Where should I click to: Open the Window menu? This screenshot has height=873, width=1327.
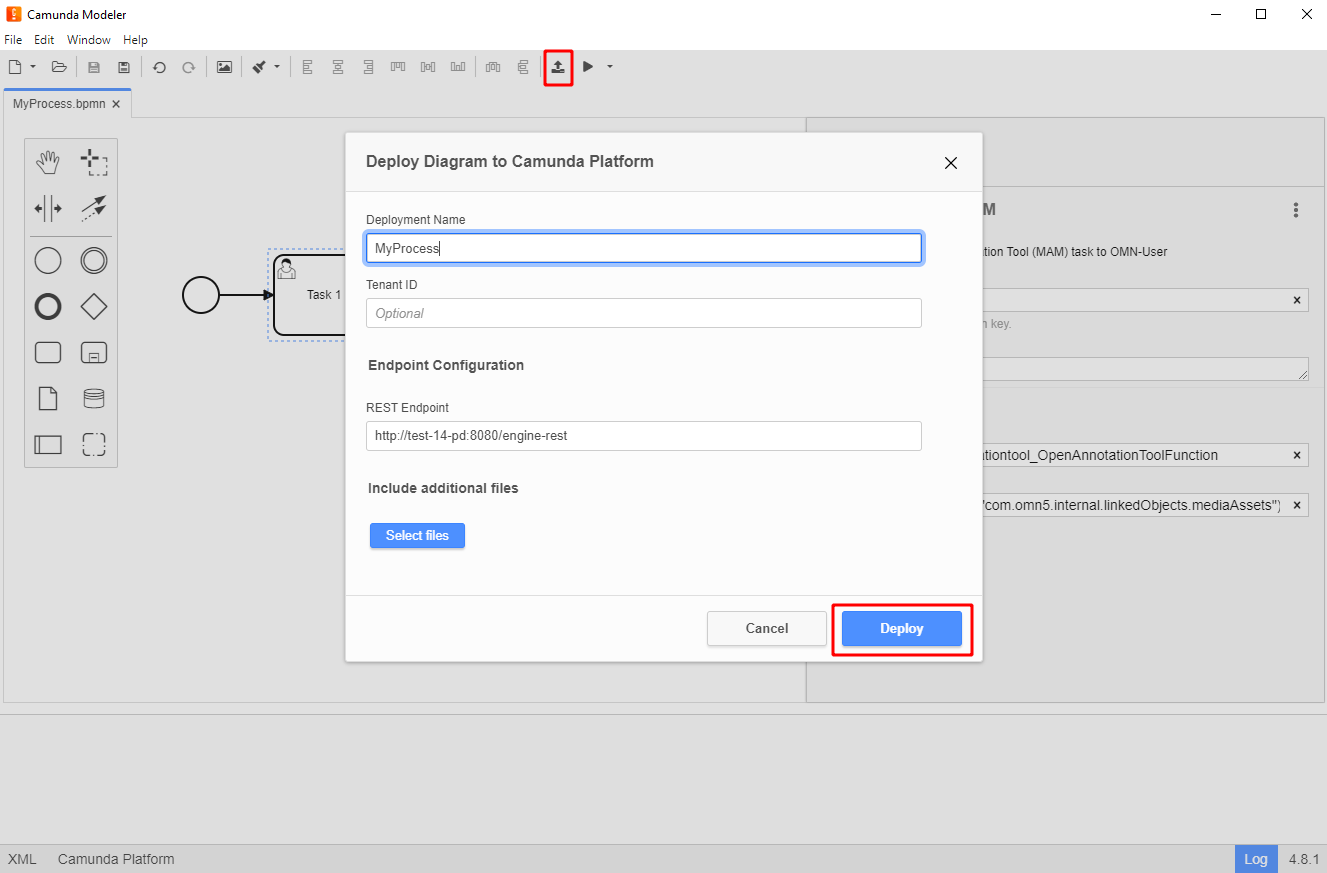pos(89,40)
